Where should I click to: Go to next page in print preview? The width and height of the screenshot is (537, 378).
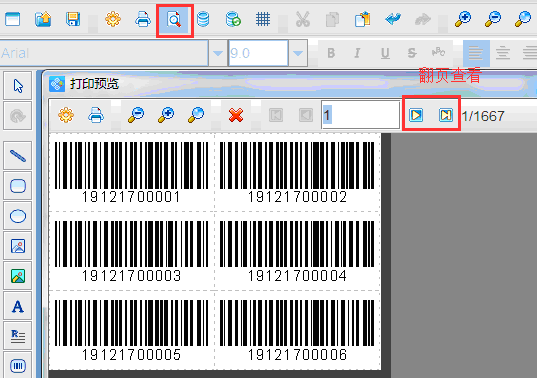click(x=416, y=115)
